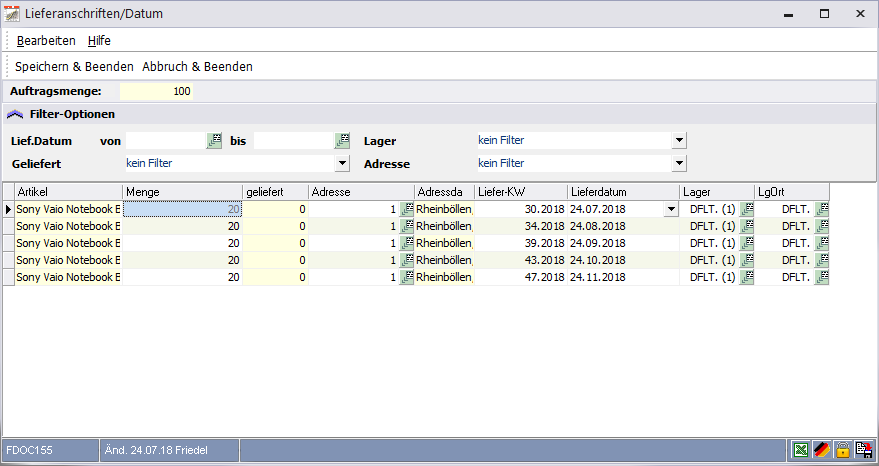This screenshot has width=879, height=466.
Task: Open Lager lookup in 24.09.2018 row
Action: [x=746, y=243]
